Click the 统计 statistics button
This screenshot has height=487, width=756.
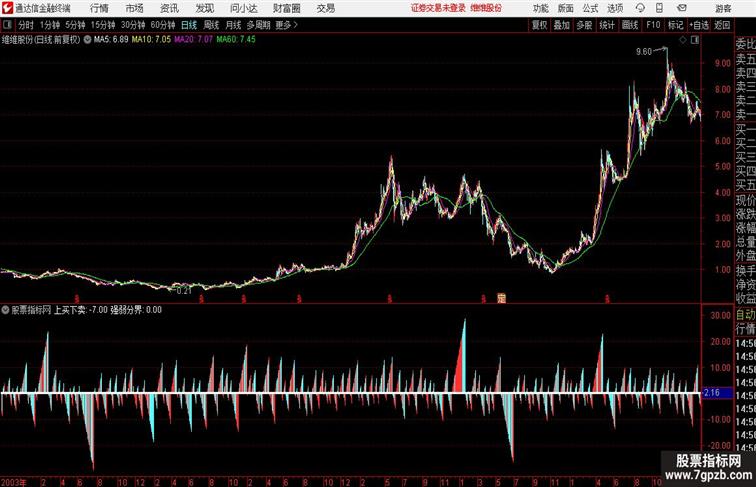pyautogui.click(x=607, y=25)
